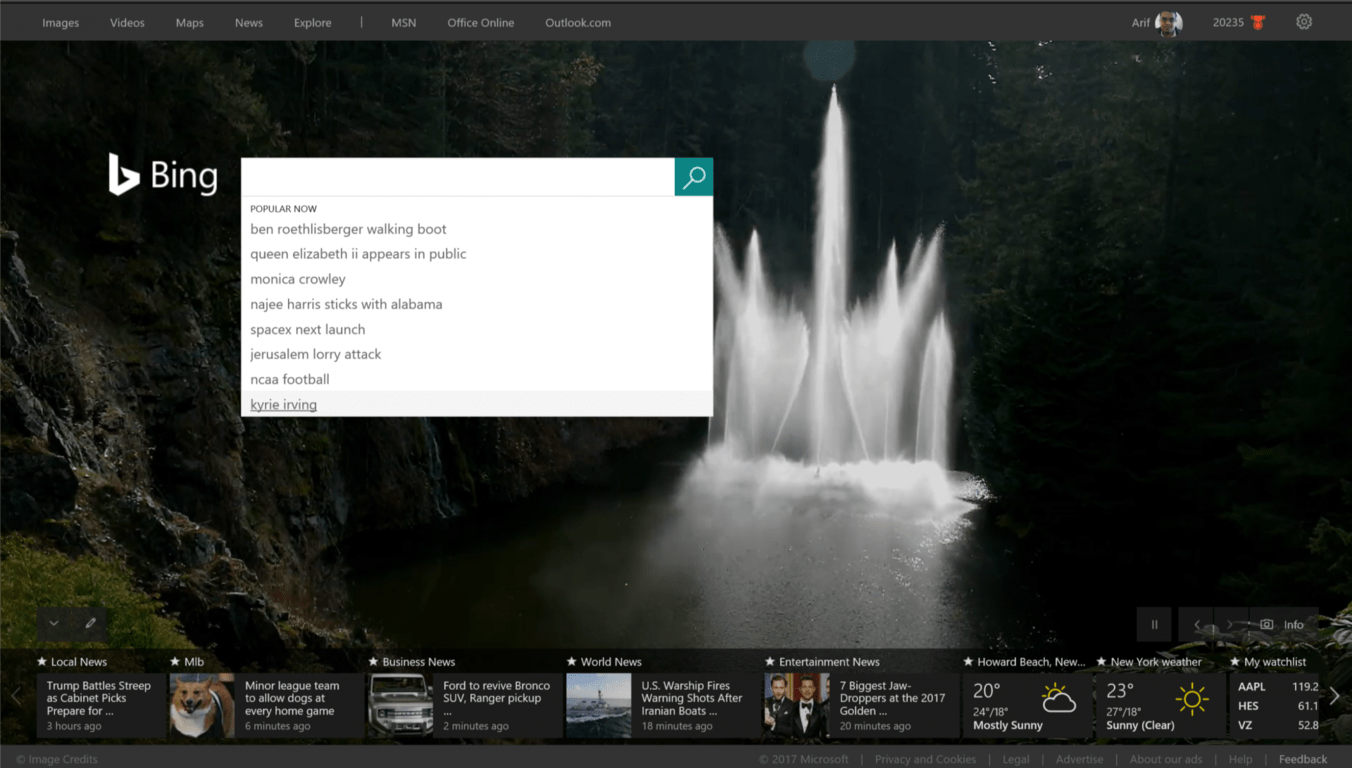
Task: Open the Ford Bronco truck thumbnail
Action: [x=400, y=705]
